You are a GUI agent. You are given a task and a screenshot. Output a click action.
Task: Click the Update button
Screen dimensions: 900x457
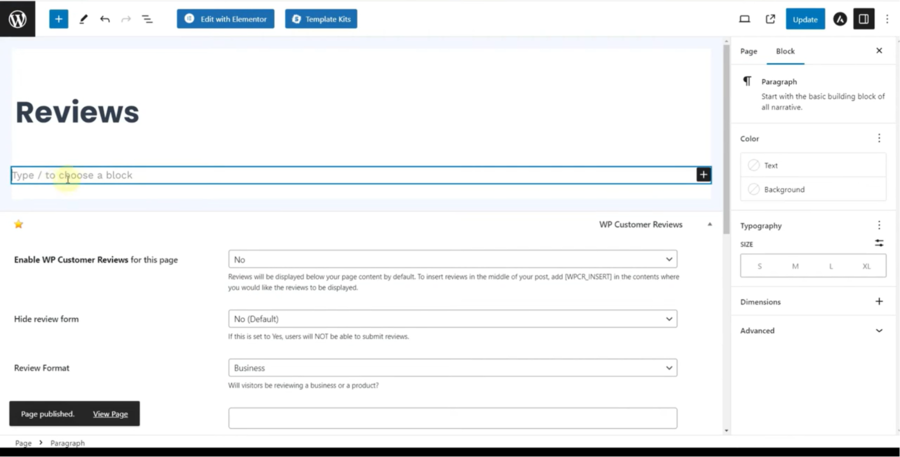[805, 19]
